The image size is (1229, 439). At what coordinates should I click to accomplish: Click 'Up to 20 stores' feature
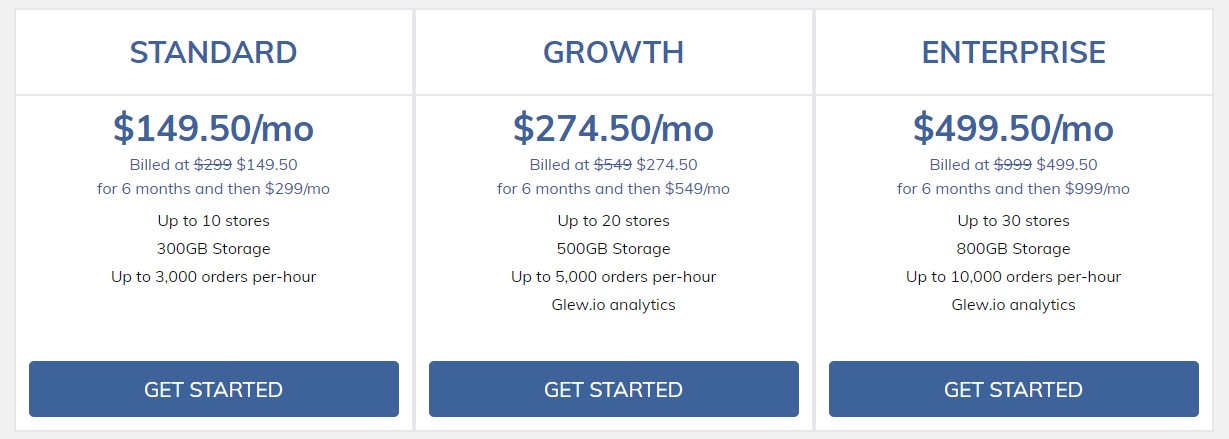[x=614, y=221]
